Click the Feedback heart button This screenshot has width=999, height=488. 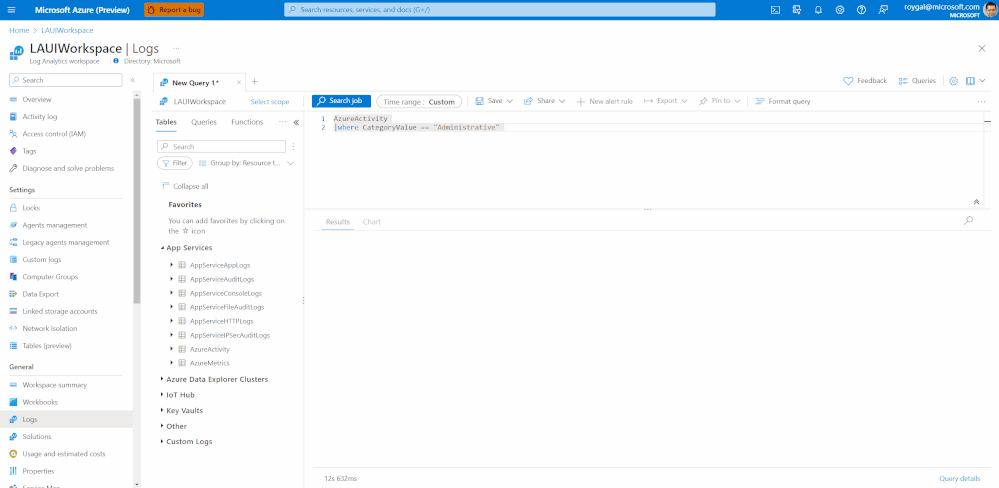click(x=865, y=81)
